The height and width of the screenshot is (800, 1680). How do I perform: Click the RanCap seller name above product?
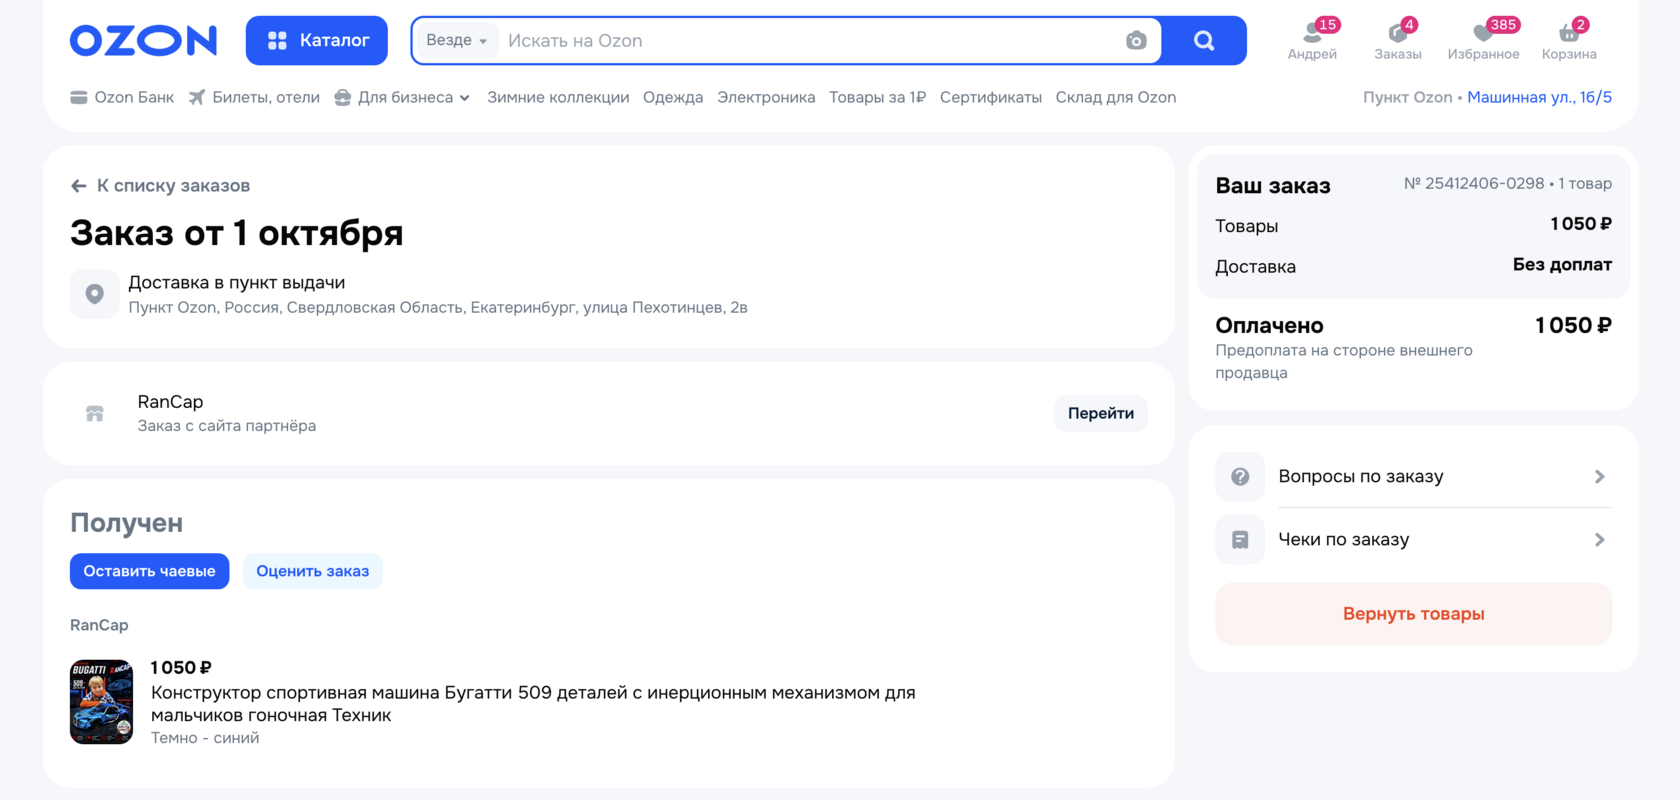click(99, 625)
